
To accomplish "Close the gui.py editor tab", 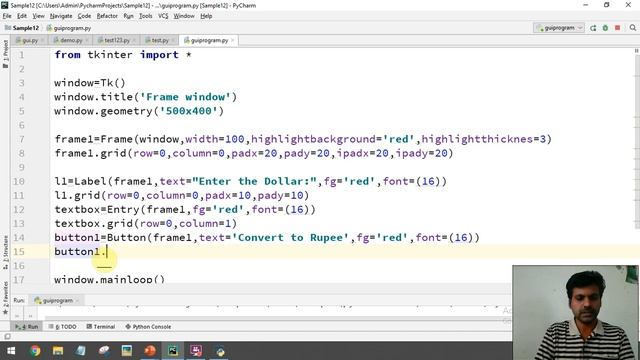I will pos(41,40).
